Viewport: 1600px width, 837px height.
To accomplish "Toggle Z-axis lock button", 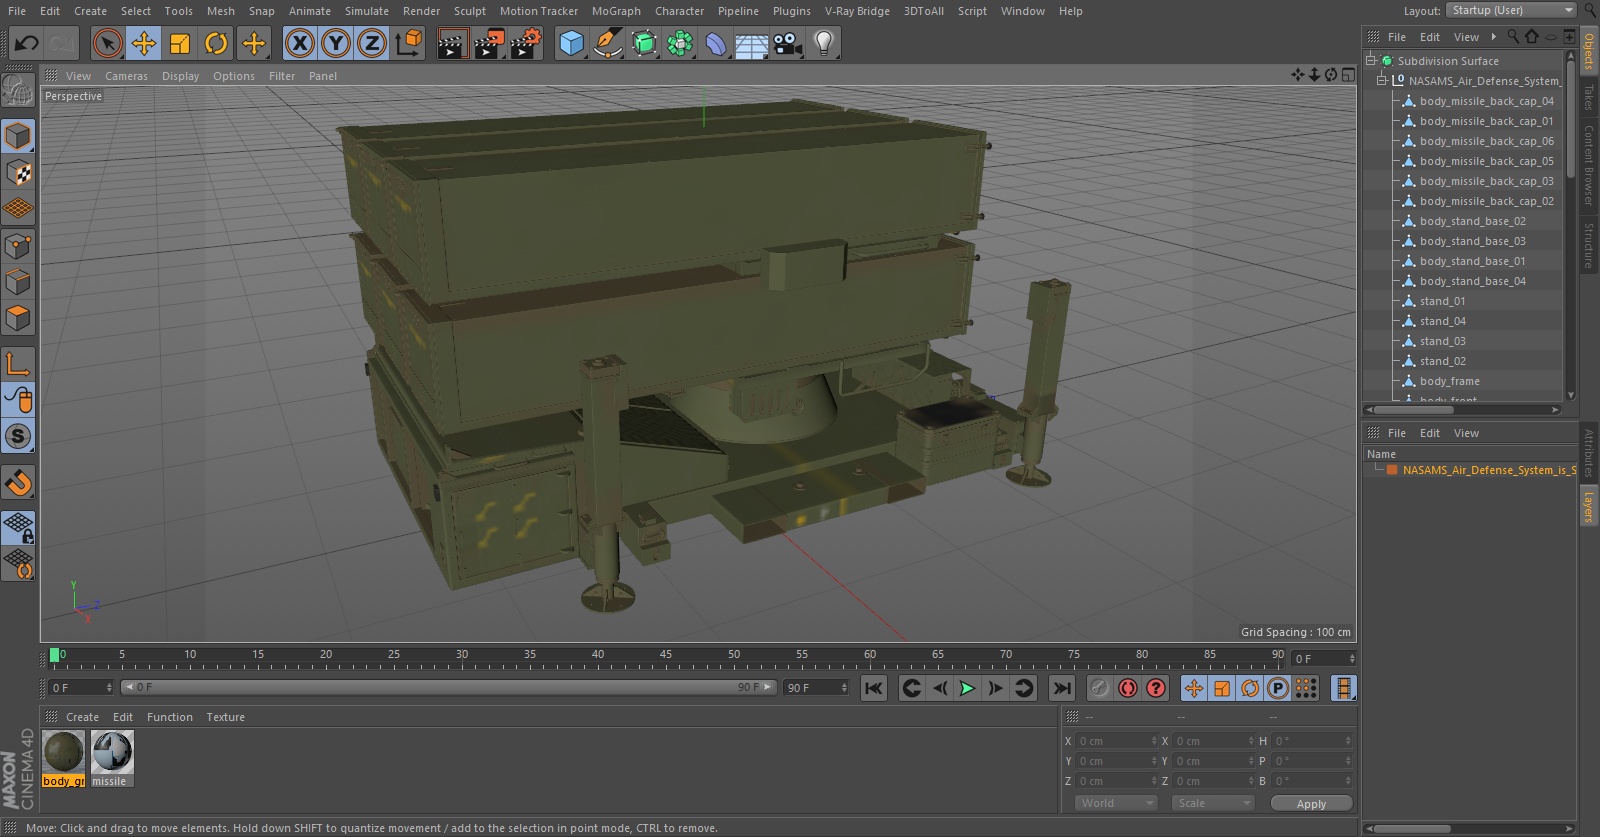I will [372, 43].
